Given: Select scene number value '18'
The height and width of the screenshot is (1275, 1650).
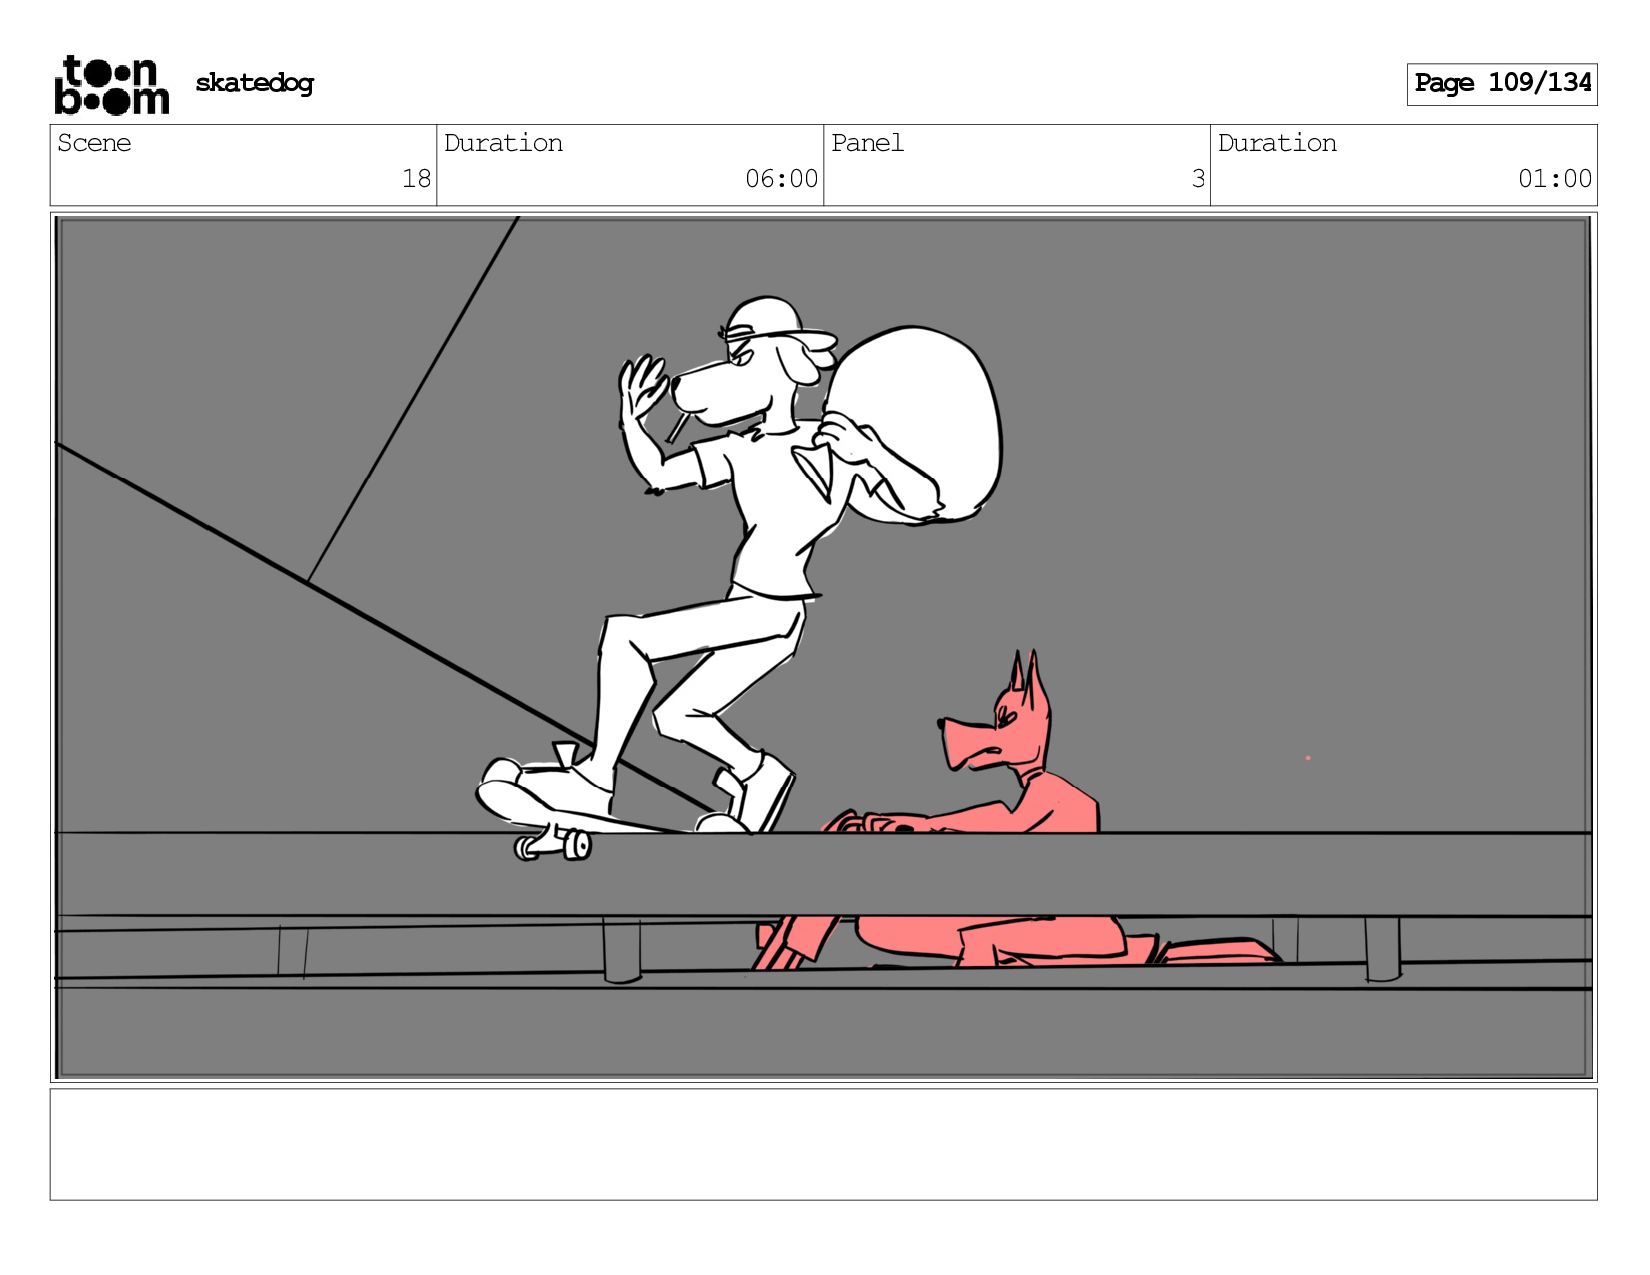Looking at the screenshot, I should point(416,179).
